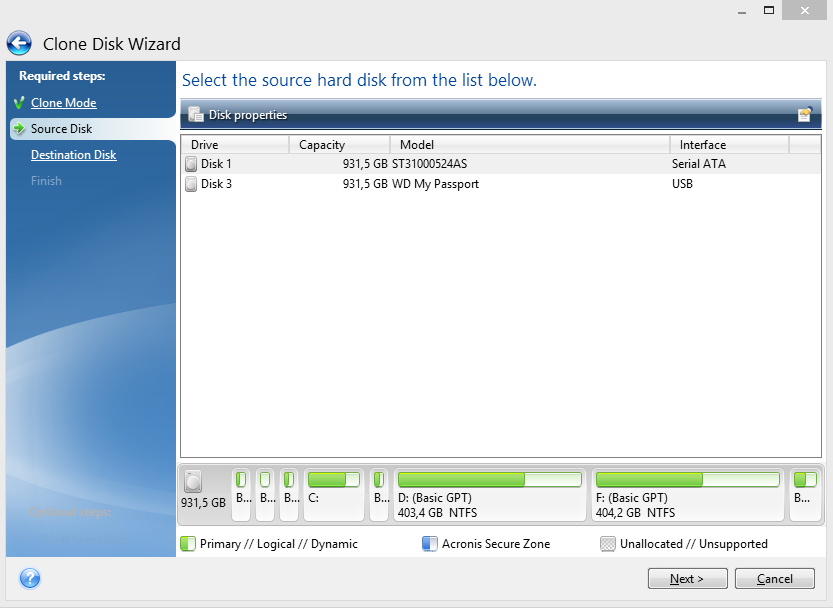Image resolution: width=833 pixels, height=609 pixels.
Task: Click the Unallocated legend icon
Action: pyautogui.click(x=607, y=544)
